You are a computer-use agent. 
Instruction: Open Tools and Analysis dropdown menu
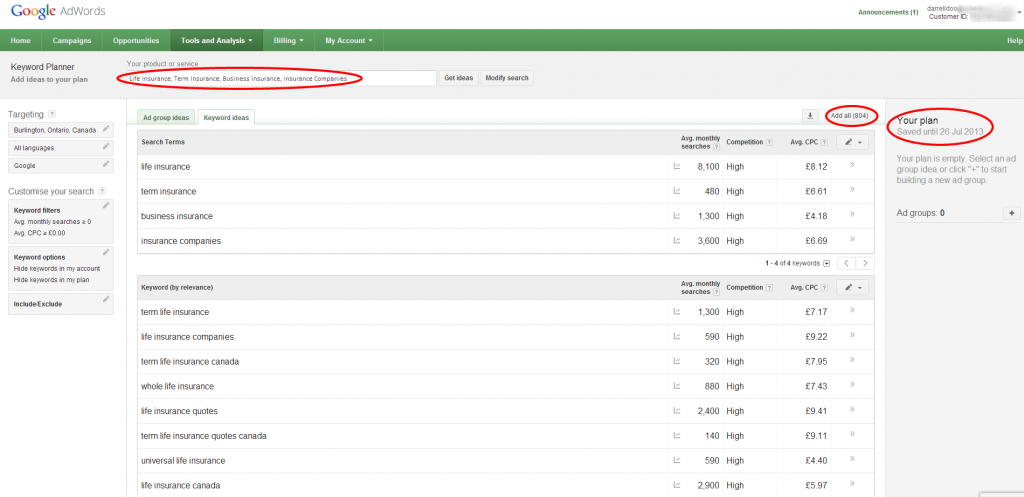(217, 40)
